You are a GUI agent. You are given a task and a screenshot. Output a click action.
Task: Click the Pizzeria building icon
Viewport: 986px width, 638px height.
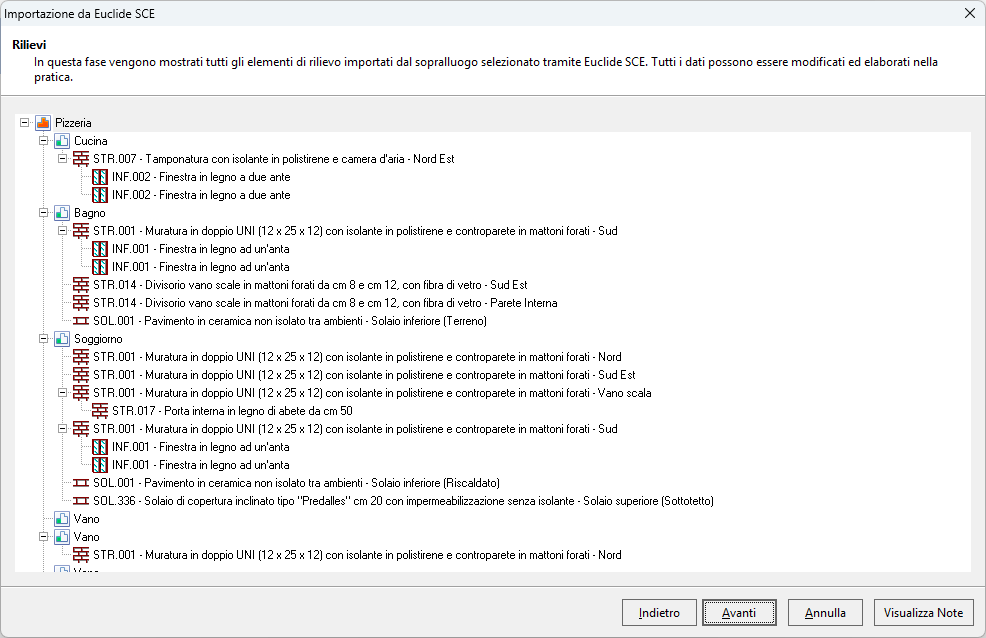pos(43,123)
